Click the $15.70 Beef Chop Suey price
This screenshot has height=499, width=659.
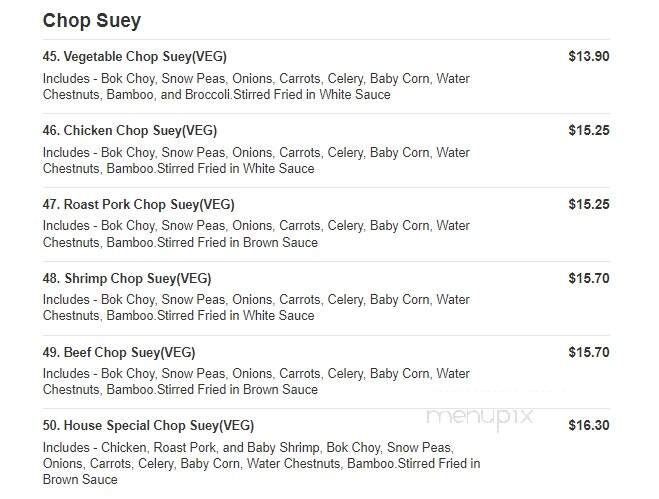589,352
